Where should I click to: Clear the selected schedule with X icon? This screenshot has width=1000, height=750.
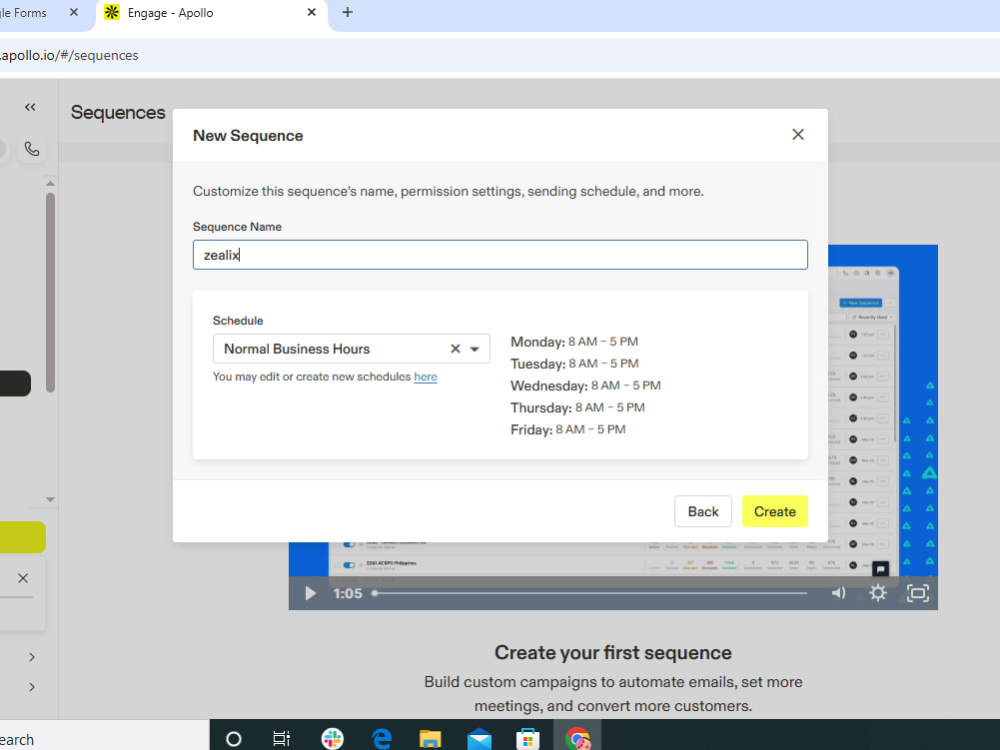coord(455,349)
